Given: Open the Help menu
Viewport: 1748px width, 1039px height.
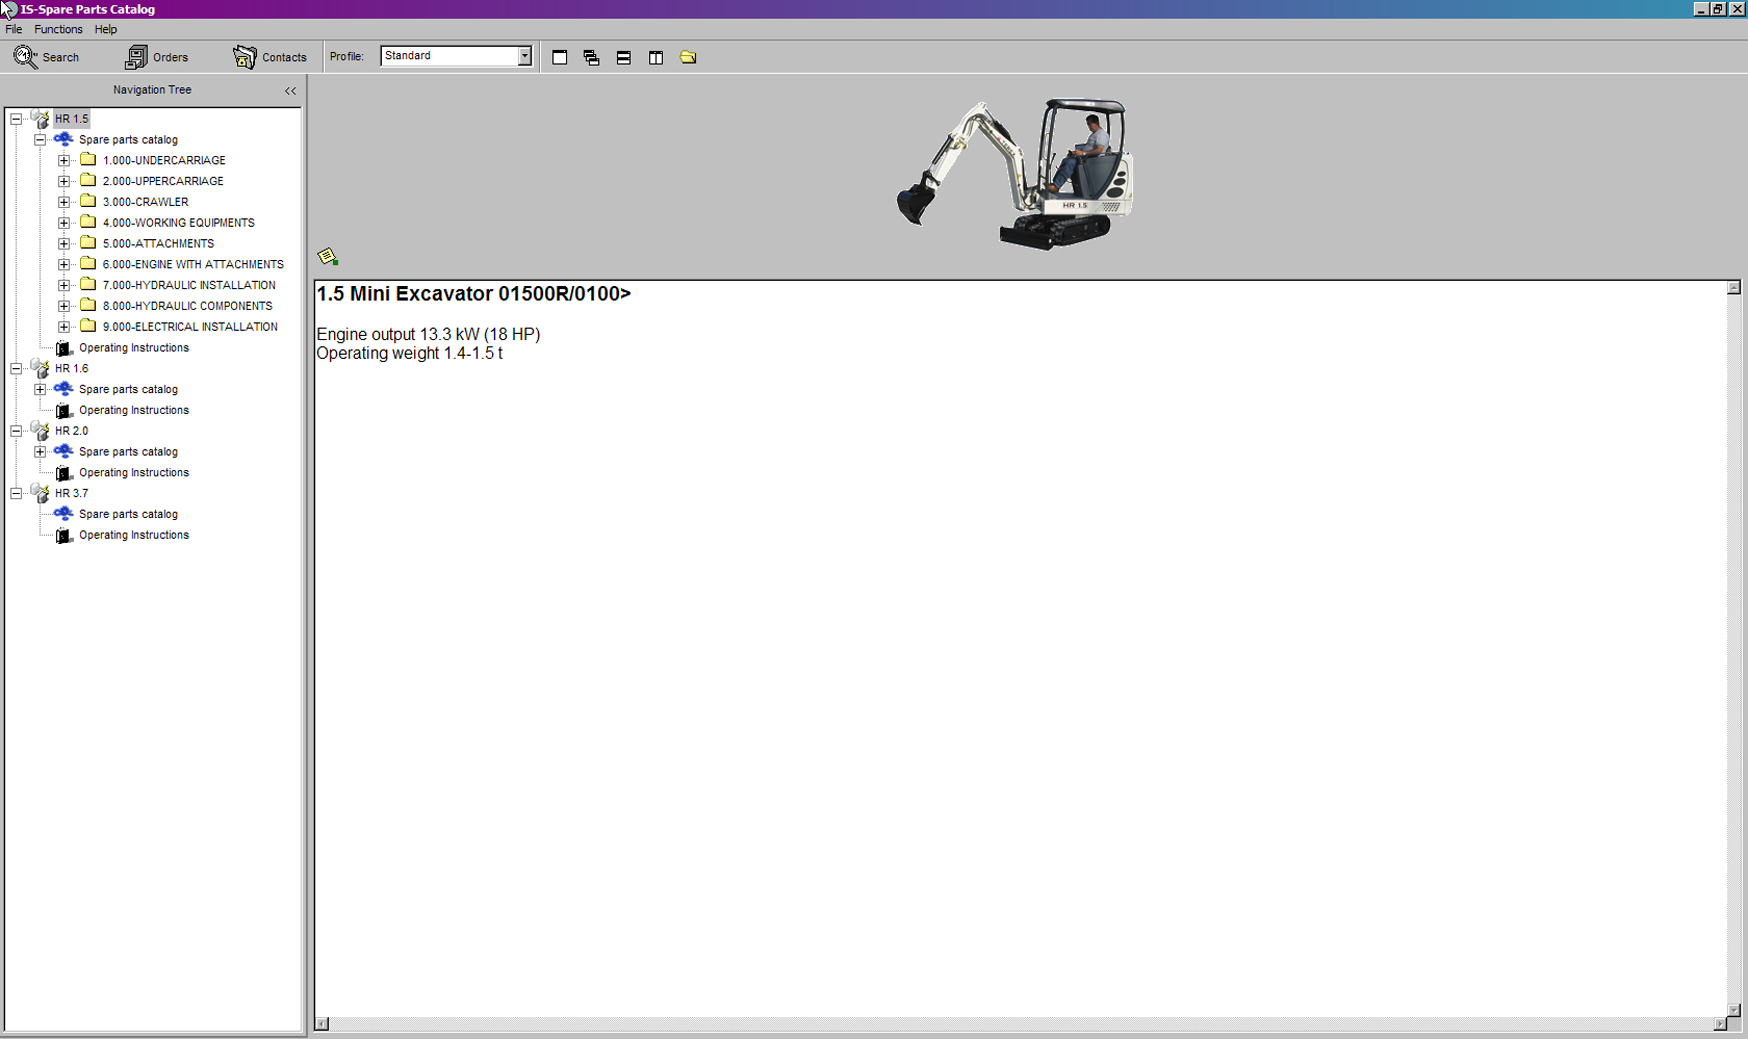Looking at the screenshot, I should tap(105, 29).
